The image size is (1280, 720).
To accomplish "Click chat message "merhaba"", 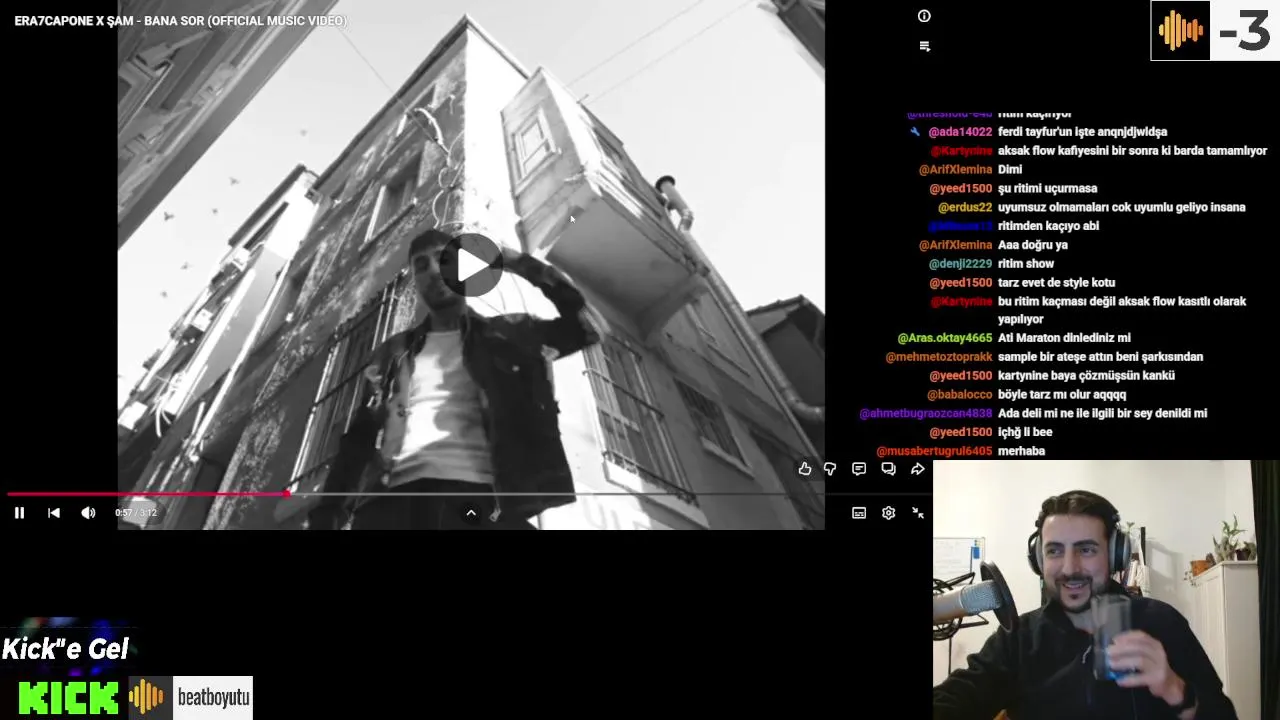I will click(x=1021, y=452).
